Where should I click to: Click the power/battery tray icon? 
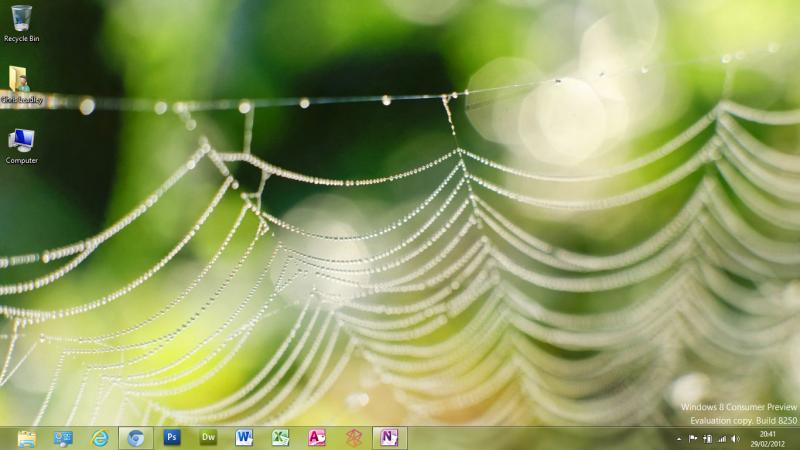(x=708, y=439)
